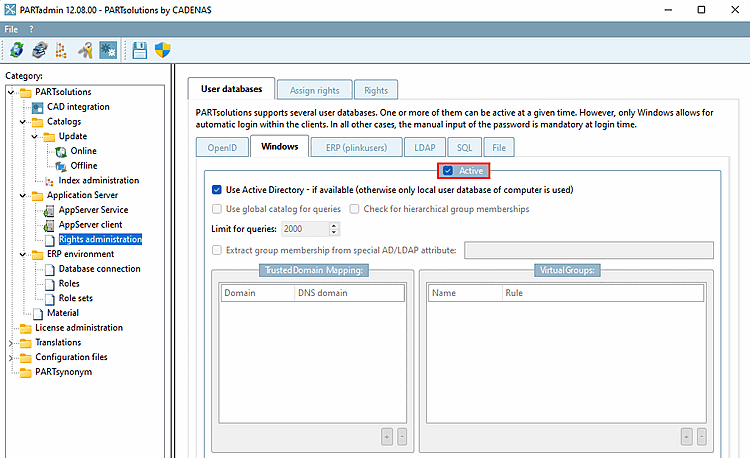Screen dimensions: 750x458
Task: Select Roles in the tree
Action: tap(69, 284)
